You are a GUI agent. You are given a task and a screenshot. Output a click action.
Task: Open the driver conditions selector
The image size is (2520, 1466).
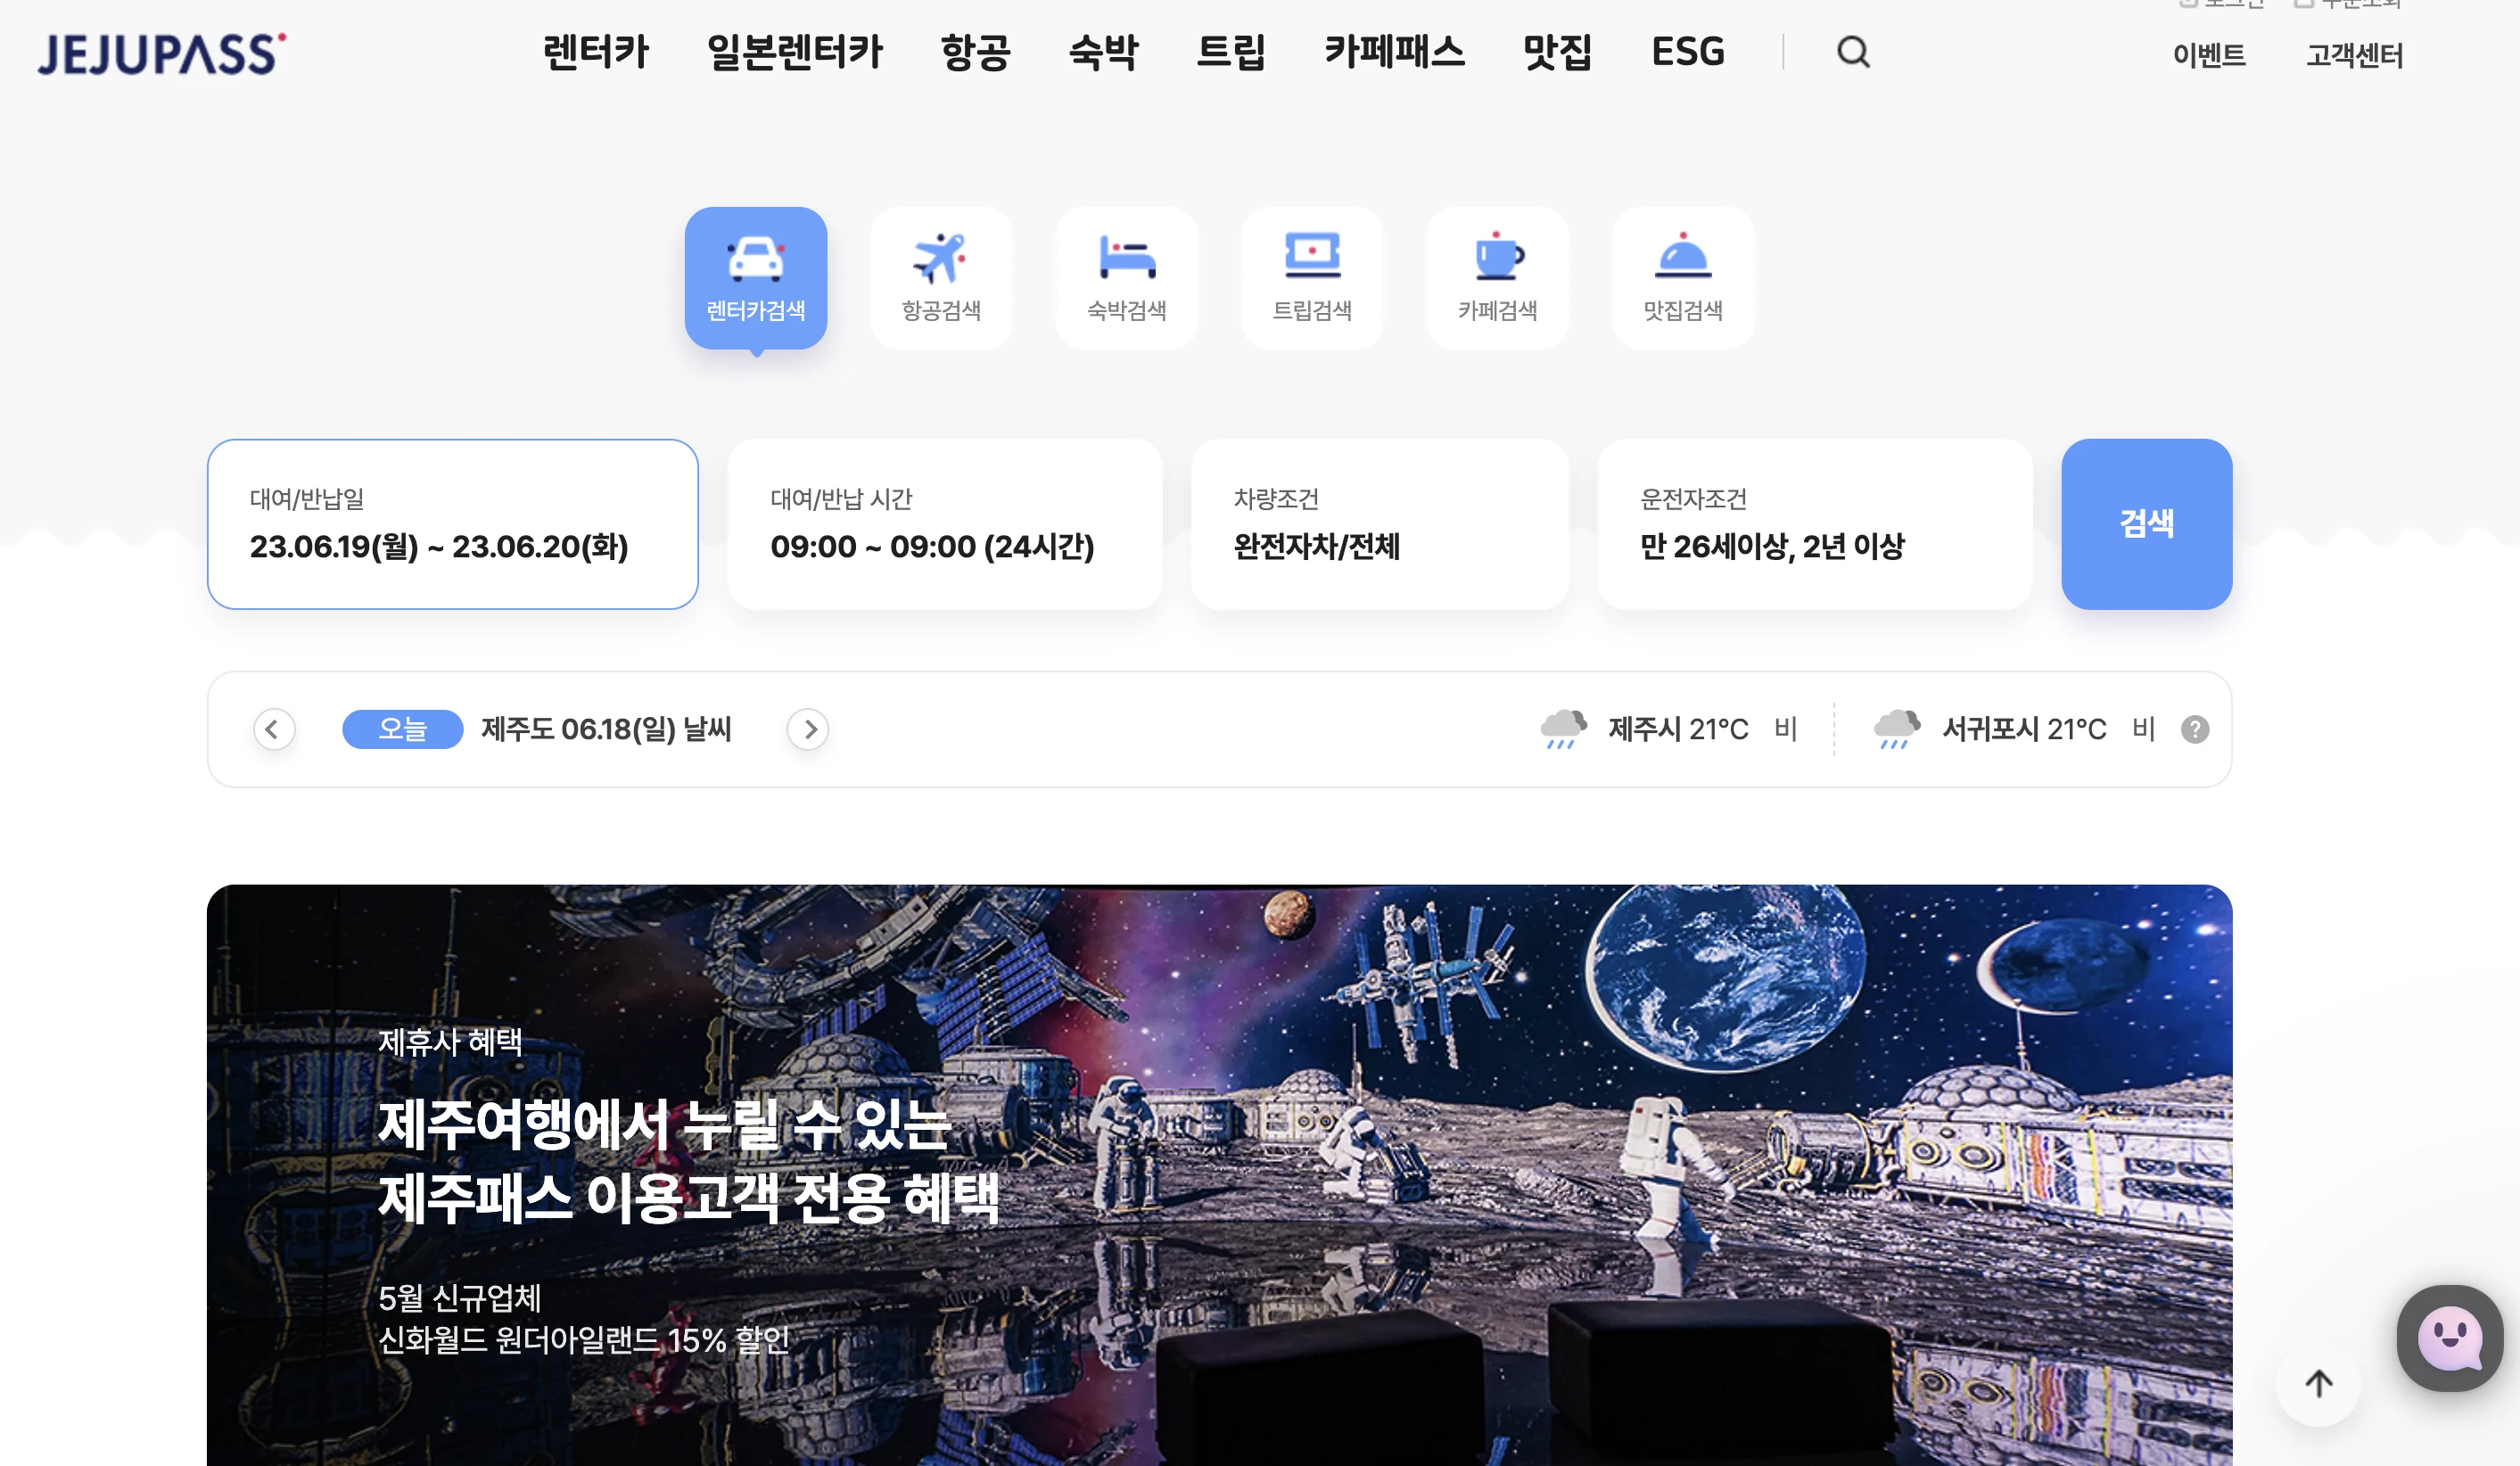[1814, 524]
